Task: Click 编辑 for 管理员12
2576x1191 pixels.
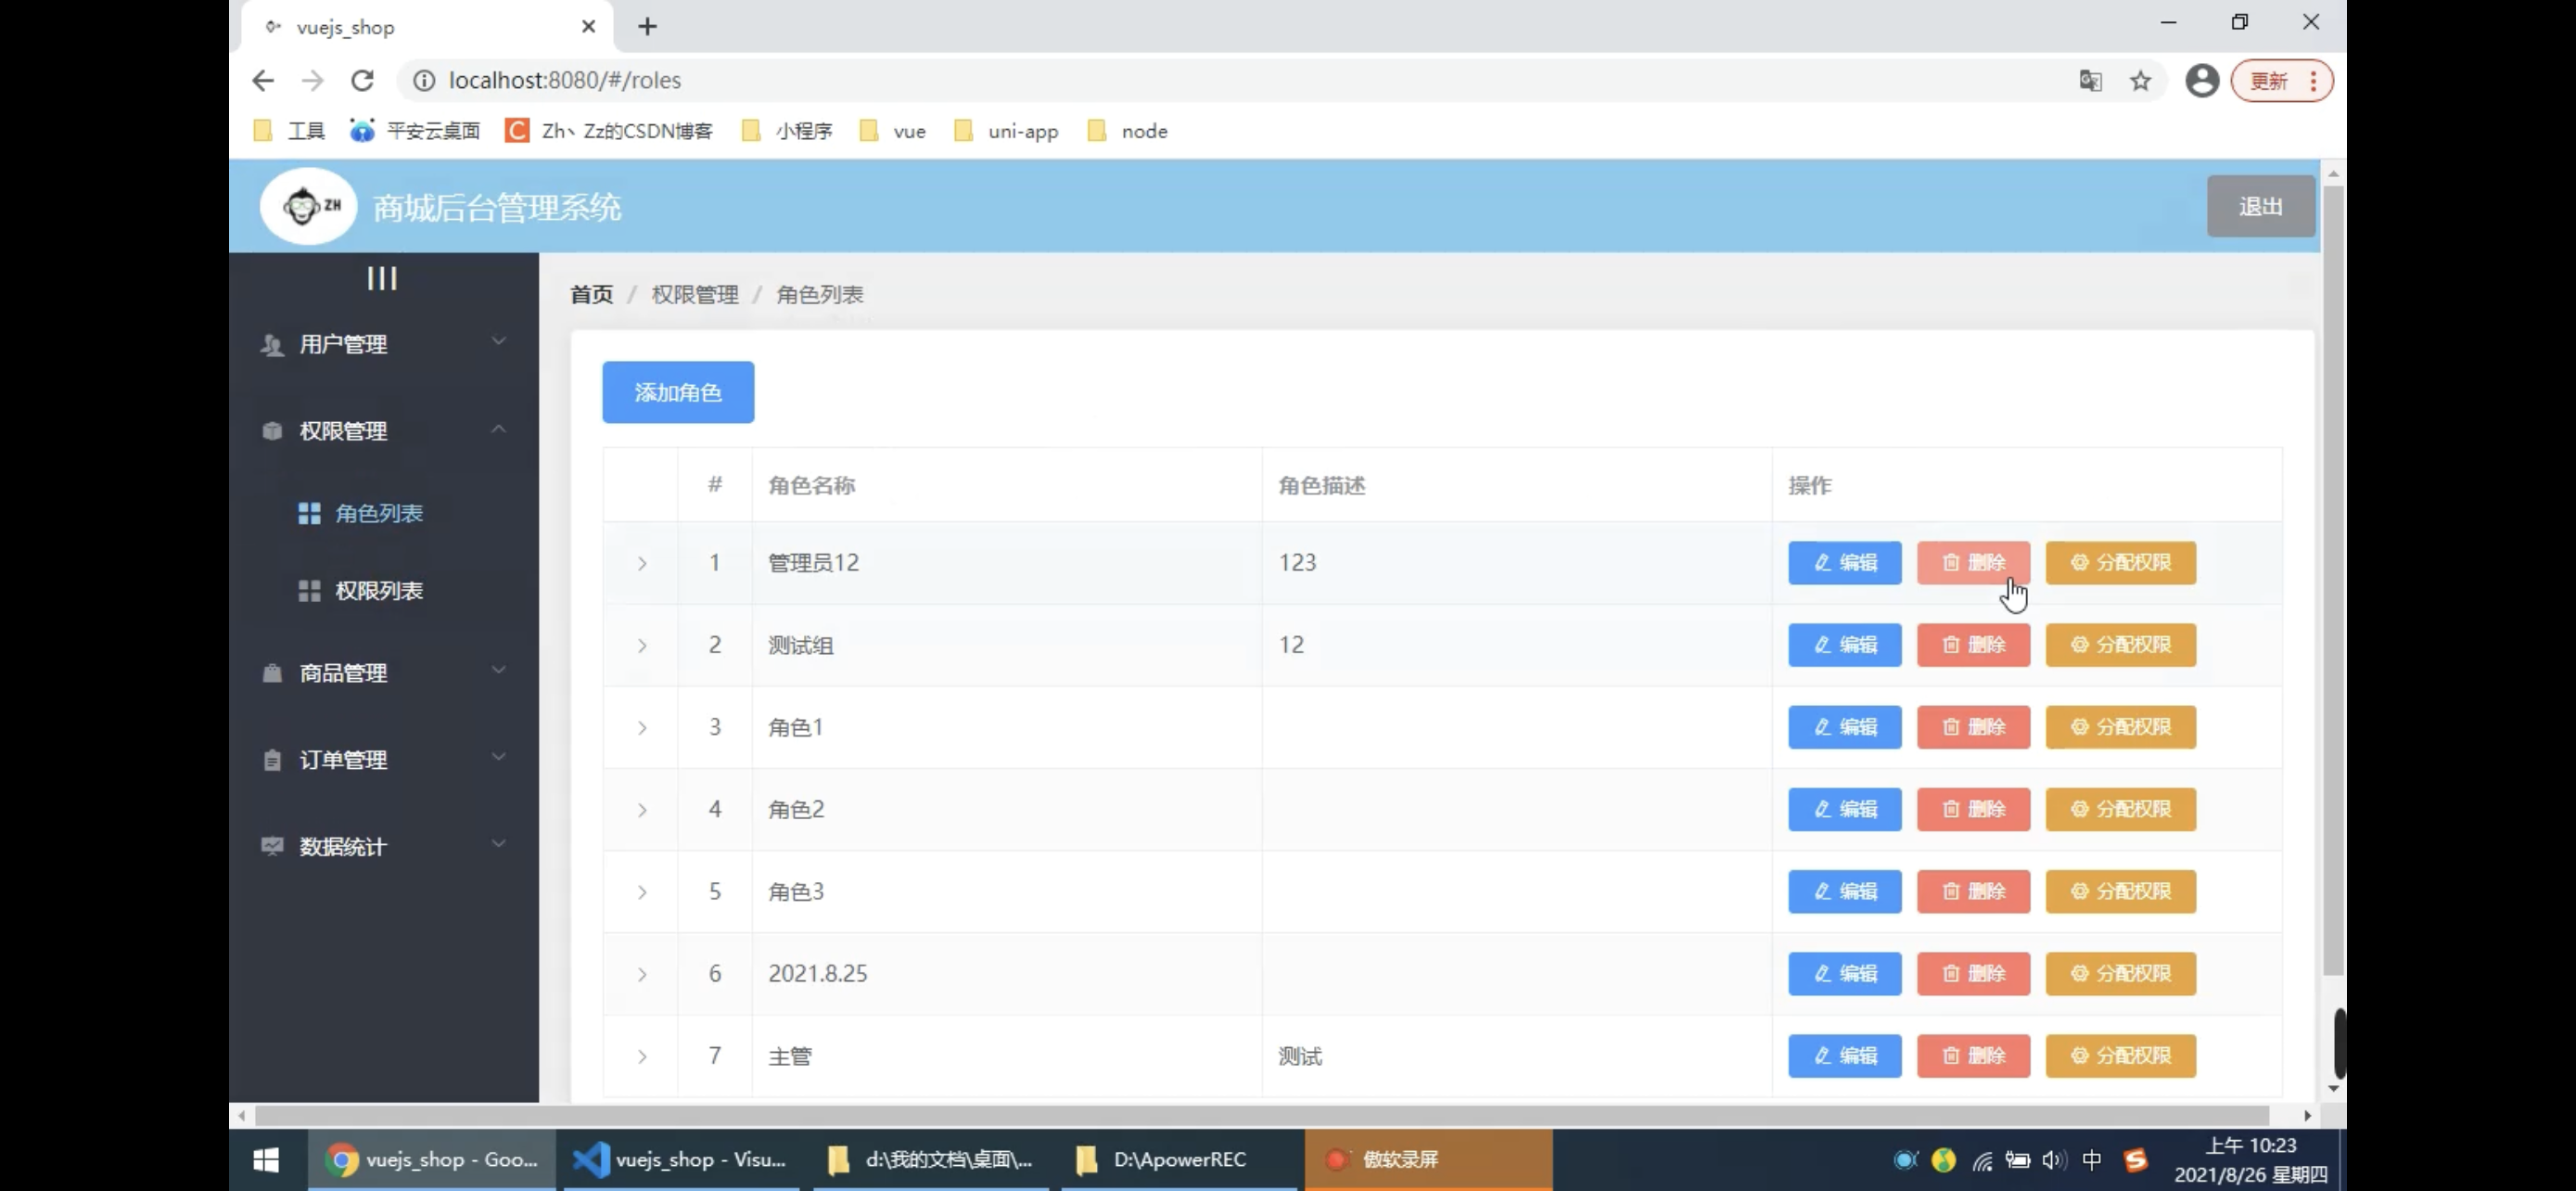Action: pyautogui.click(x=1844, y=562)
